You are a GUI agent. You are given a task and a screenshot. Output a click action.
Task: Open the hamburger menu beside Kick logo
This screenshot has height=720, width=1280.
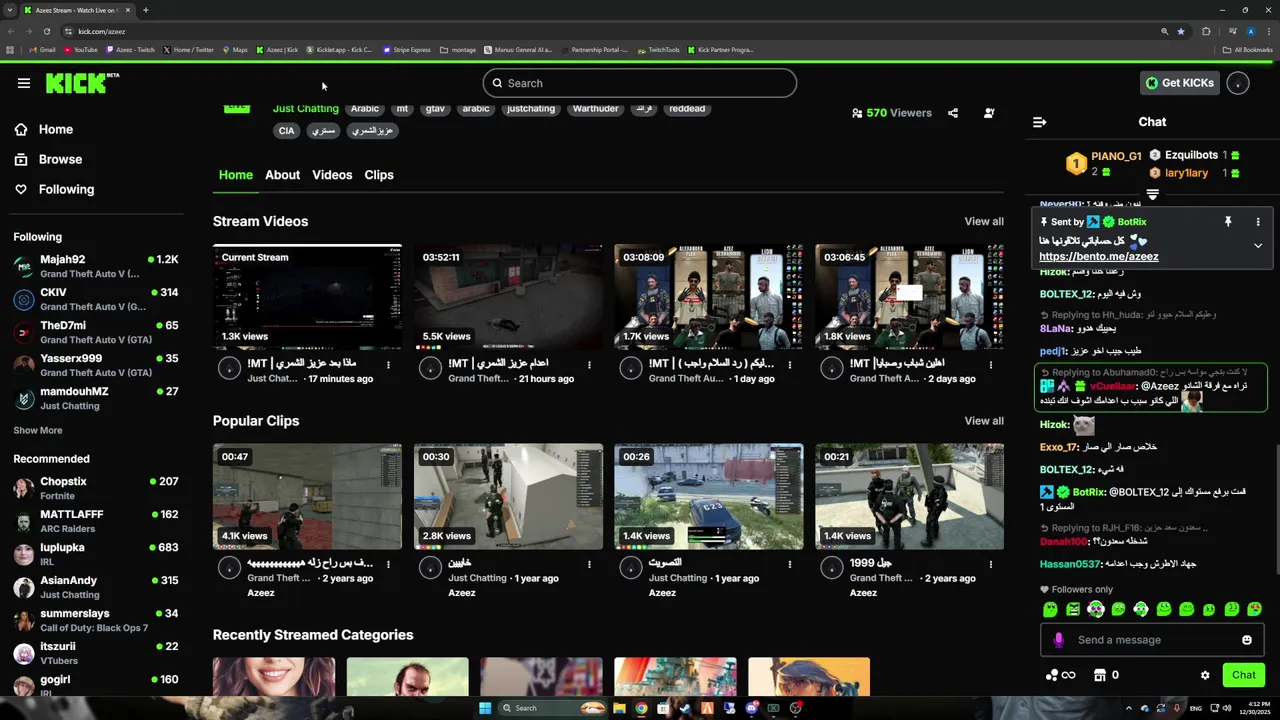[x=23, y=83]
